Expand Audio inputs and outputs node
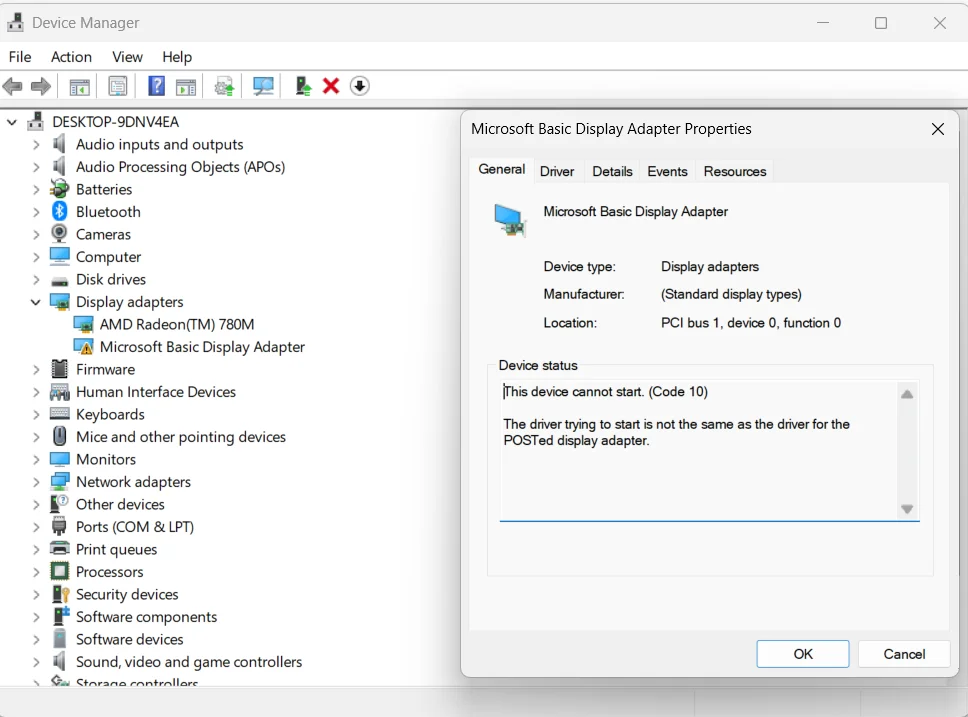Screen dimensions: 968x717 tap(36, 145)
